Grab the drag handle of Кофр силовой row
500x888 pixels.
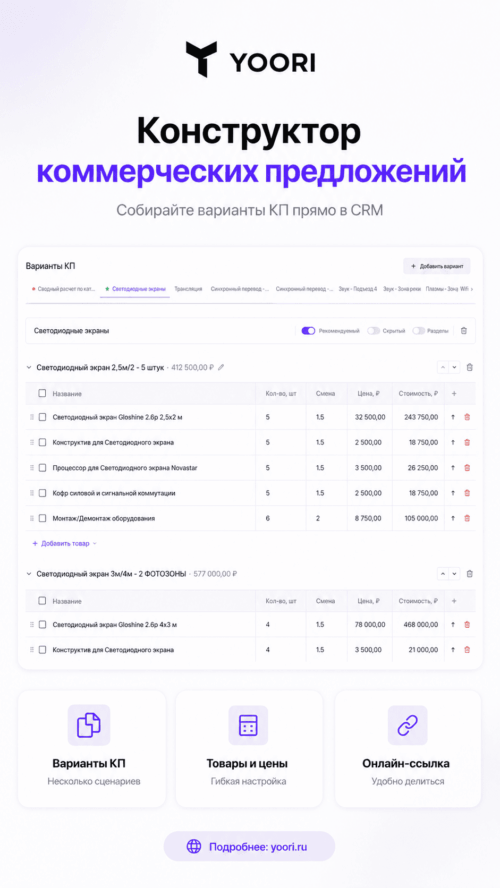click(32, 493)
